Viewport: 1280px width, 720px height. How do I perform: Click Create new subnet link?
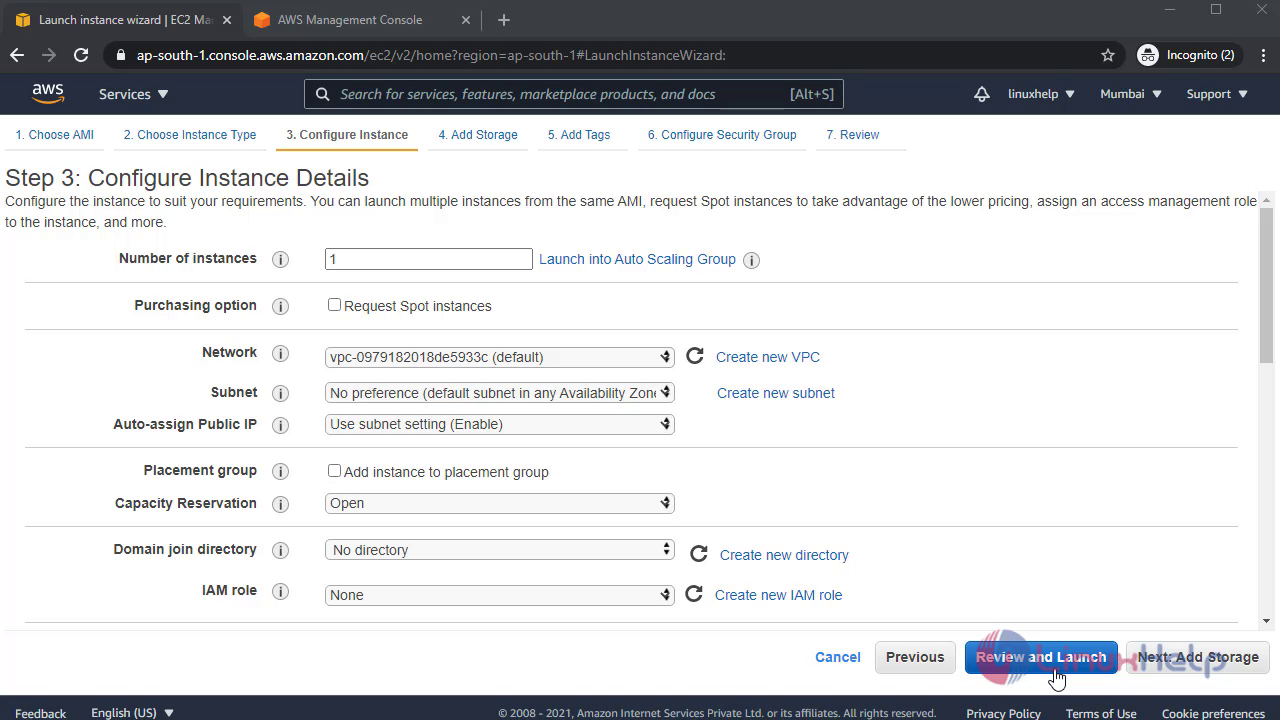(x=776, y=393)
